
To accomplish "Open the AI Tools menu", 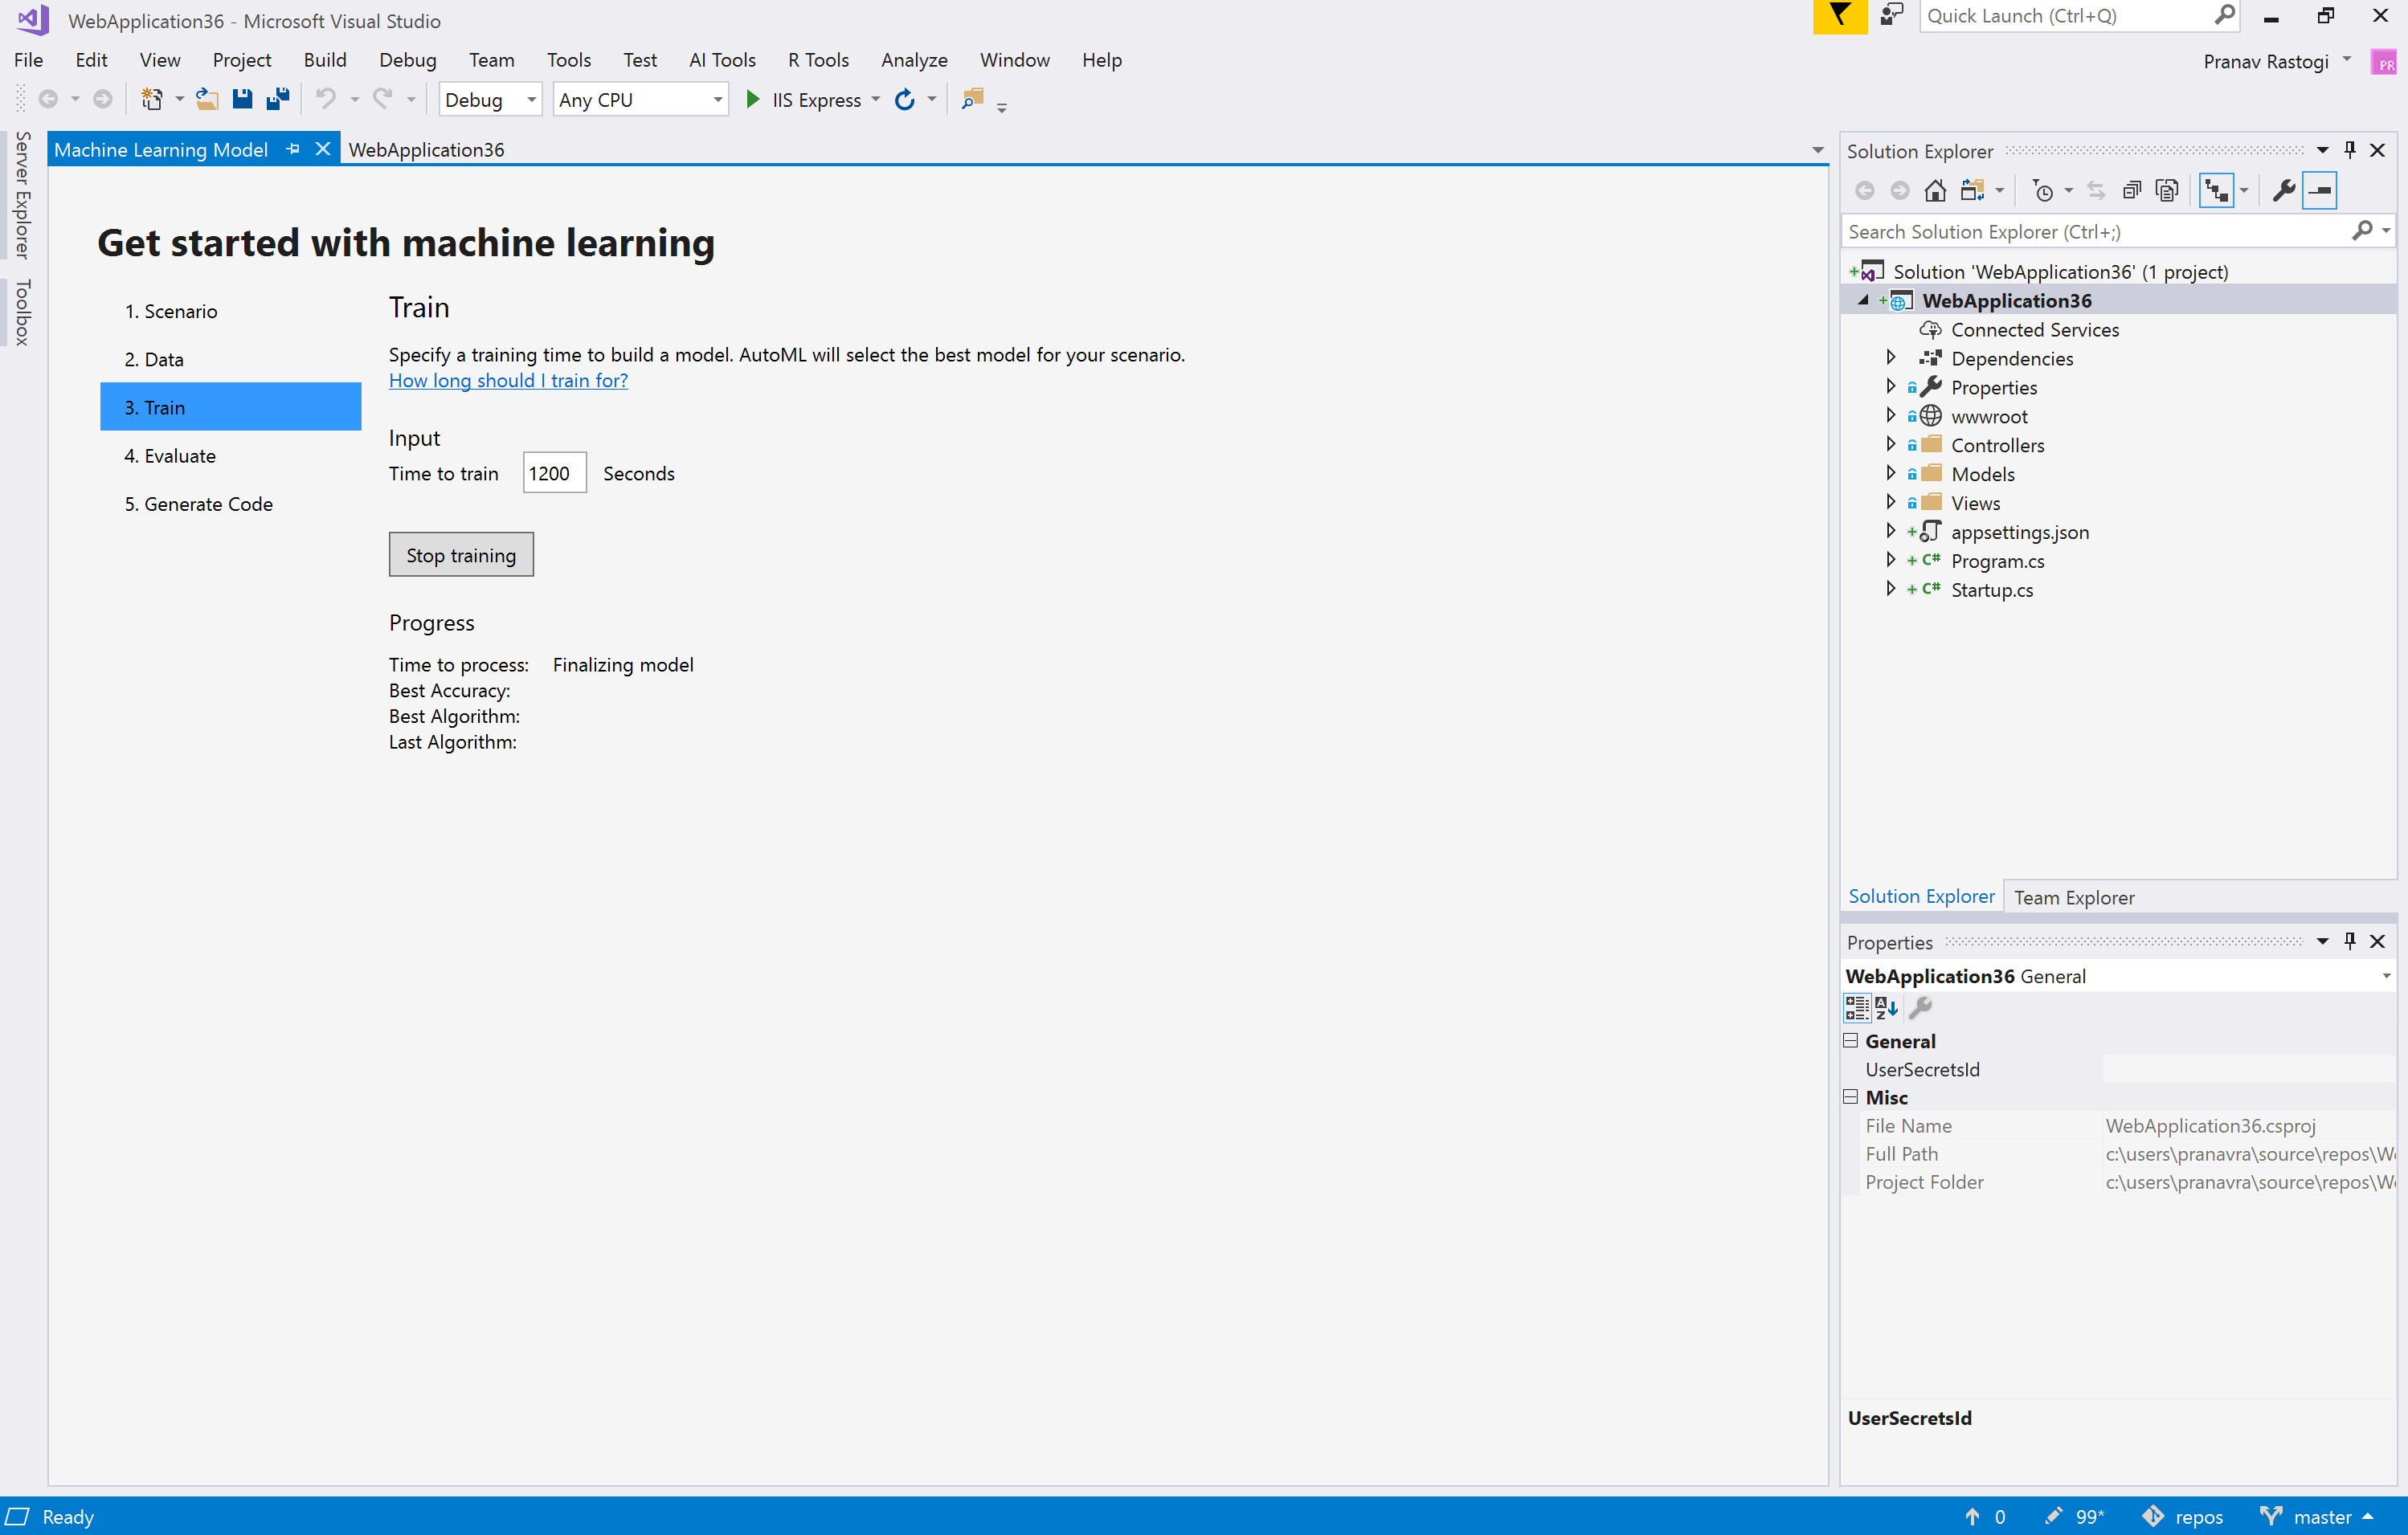I will [x=722, y=60].
